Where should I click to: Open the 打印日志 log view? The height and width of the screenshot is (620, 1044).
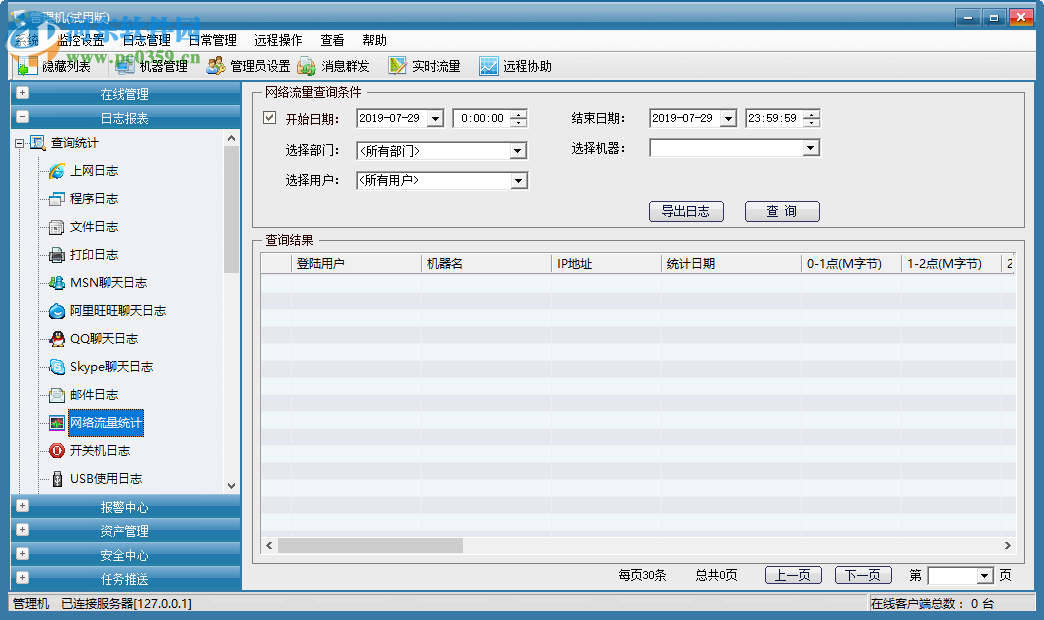[x=95, y=254]
